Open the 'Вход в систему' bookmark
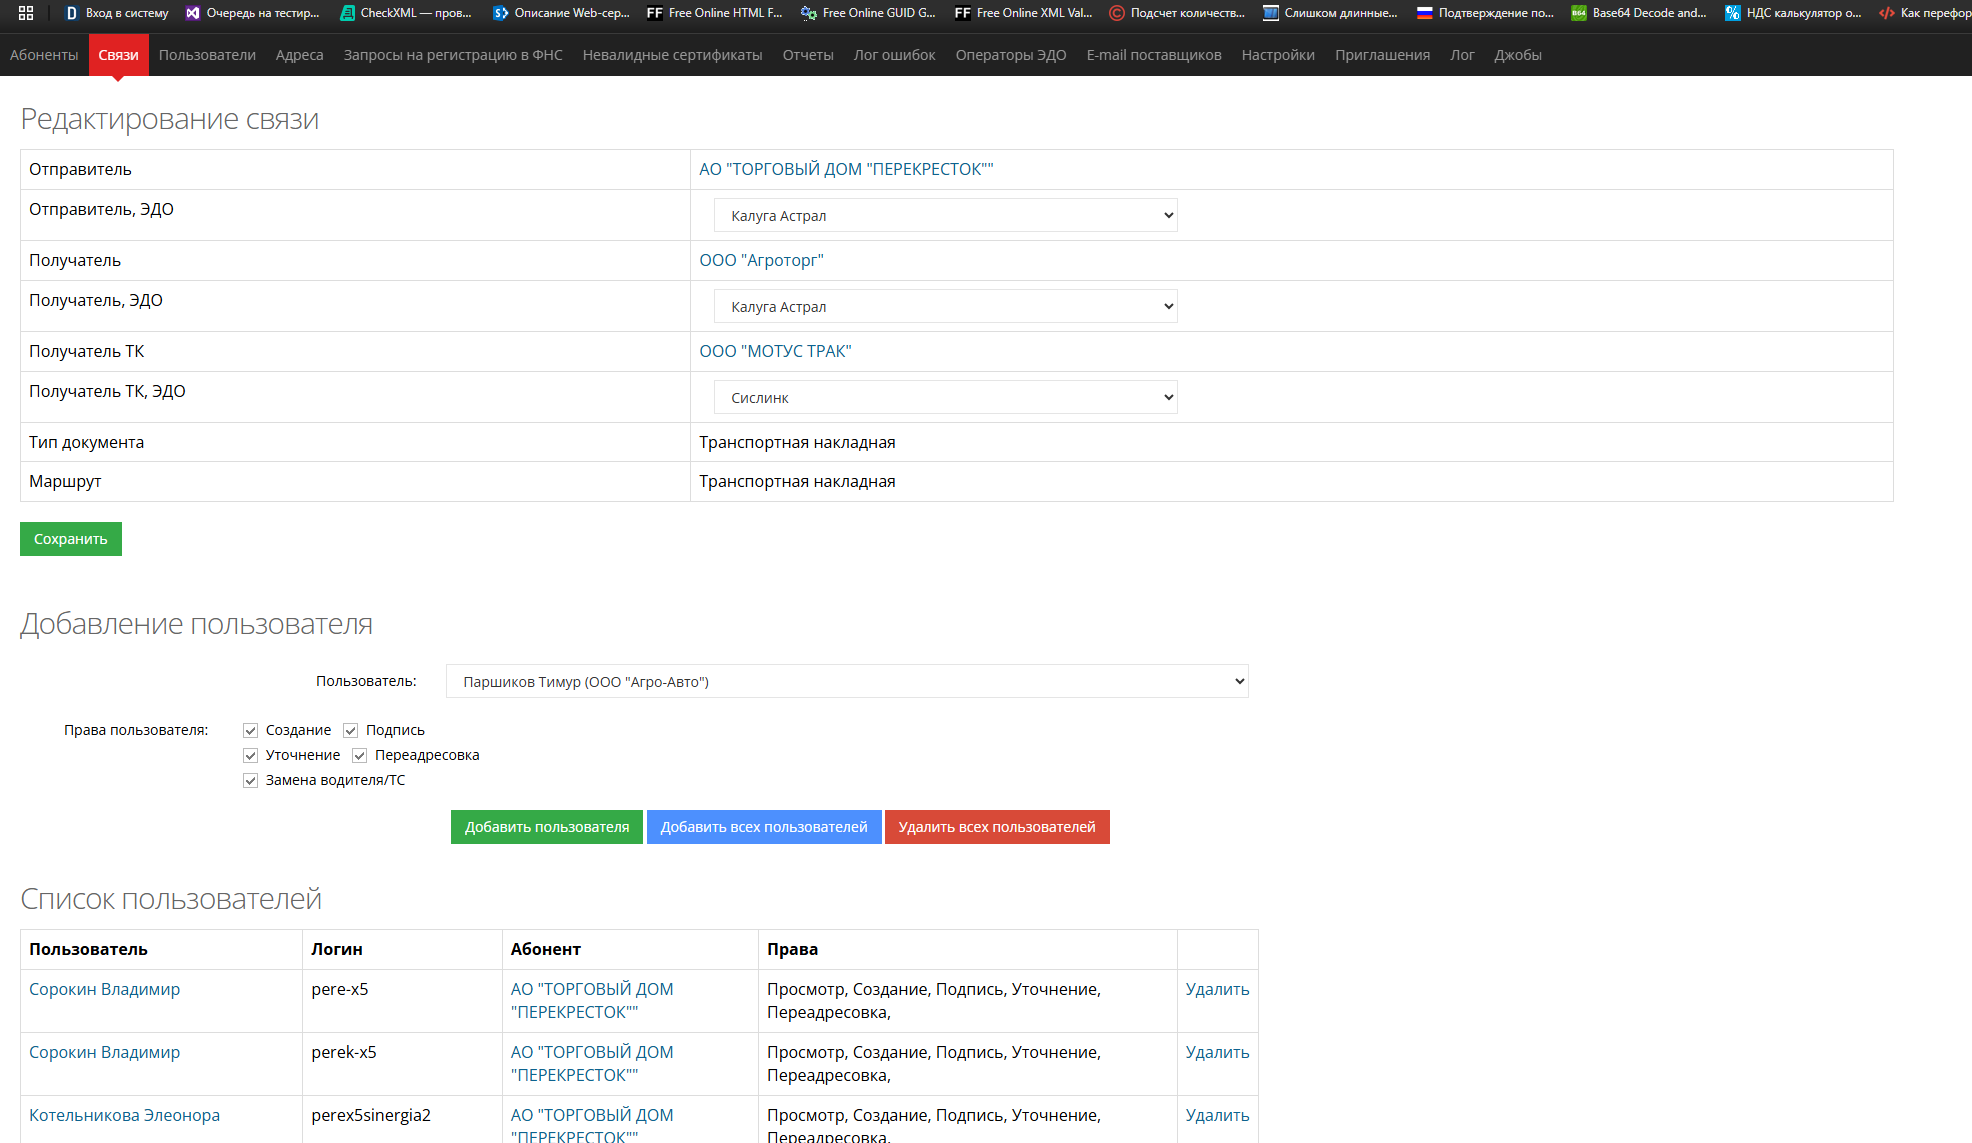The width and height of the screenshot is (1972, 1143). 117,13
